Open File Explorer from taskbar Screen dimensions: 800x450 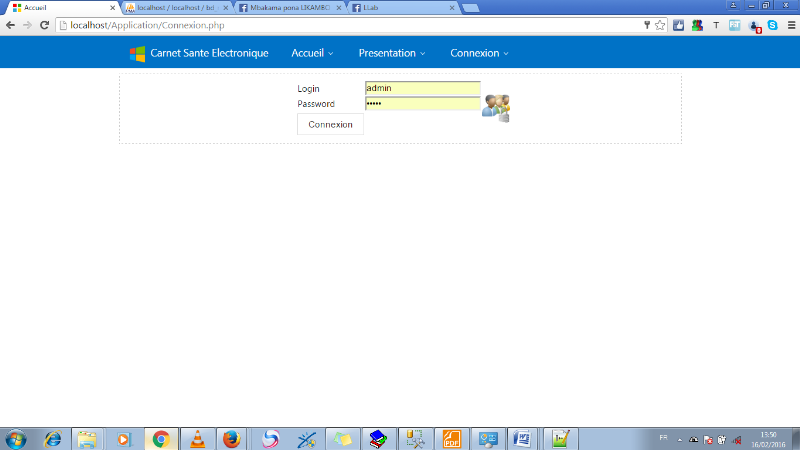tap(87, 439)
